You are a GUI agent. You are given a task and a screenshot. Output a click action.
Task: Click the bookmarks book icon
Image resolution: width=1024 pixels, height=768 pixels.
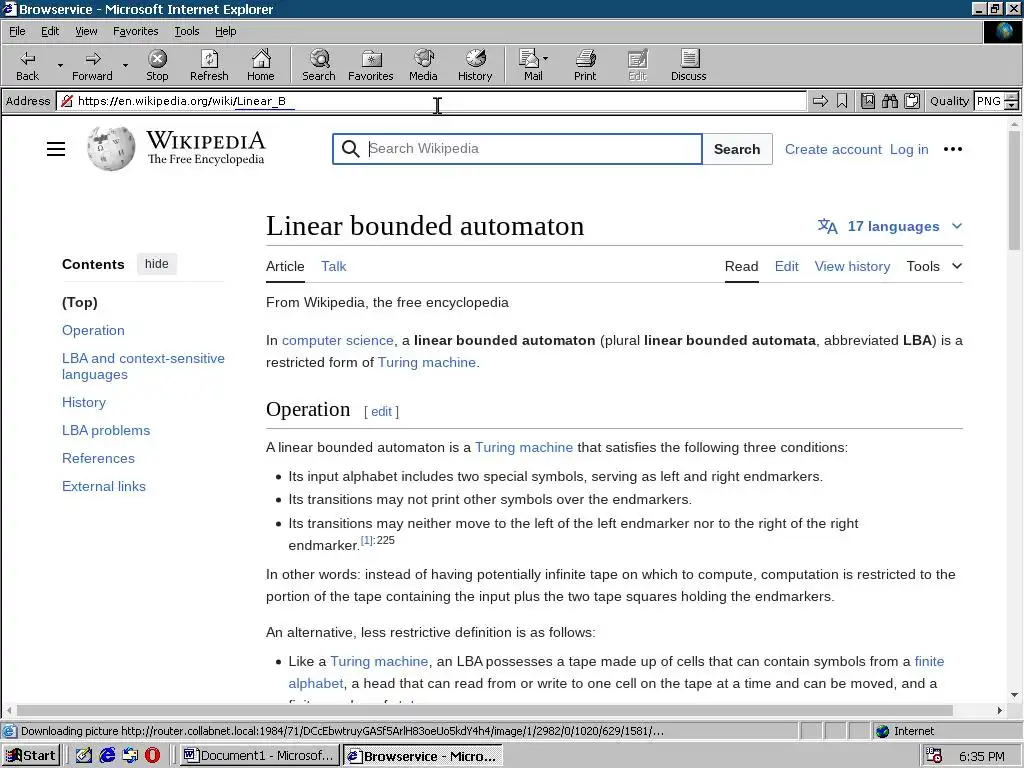tap(868, 101)
